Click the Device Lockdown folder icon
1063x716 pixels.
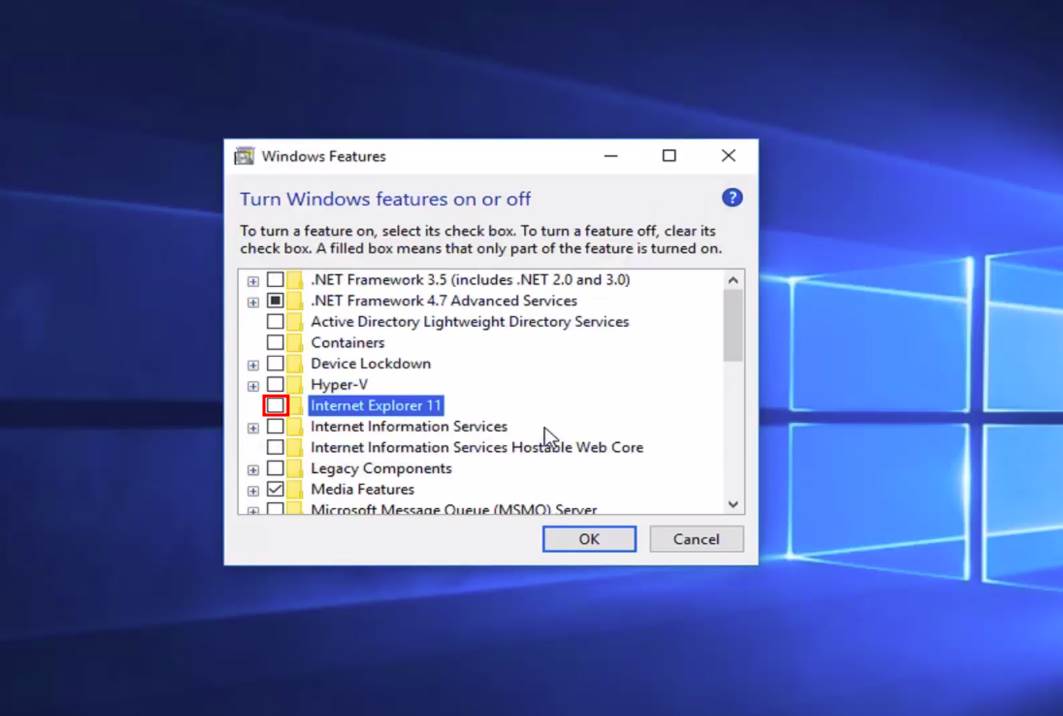(x=295, y=363)
